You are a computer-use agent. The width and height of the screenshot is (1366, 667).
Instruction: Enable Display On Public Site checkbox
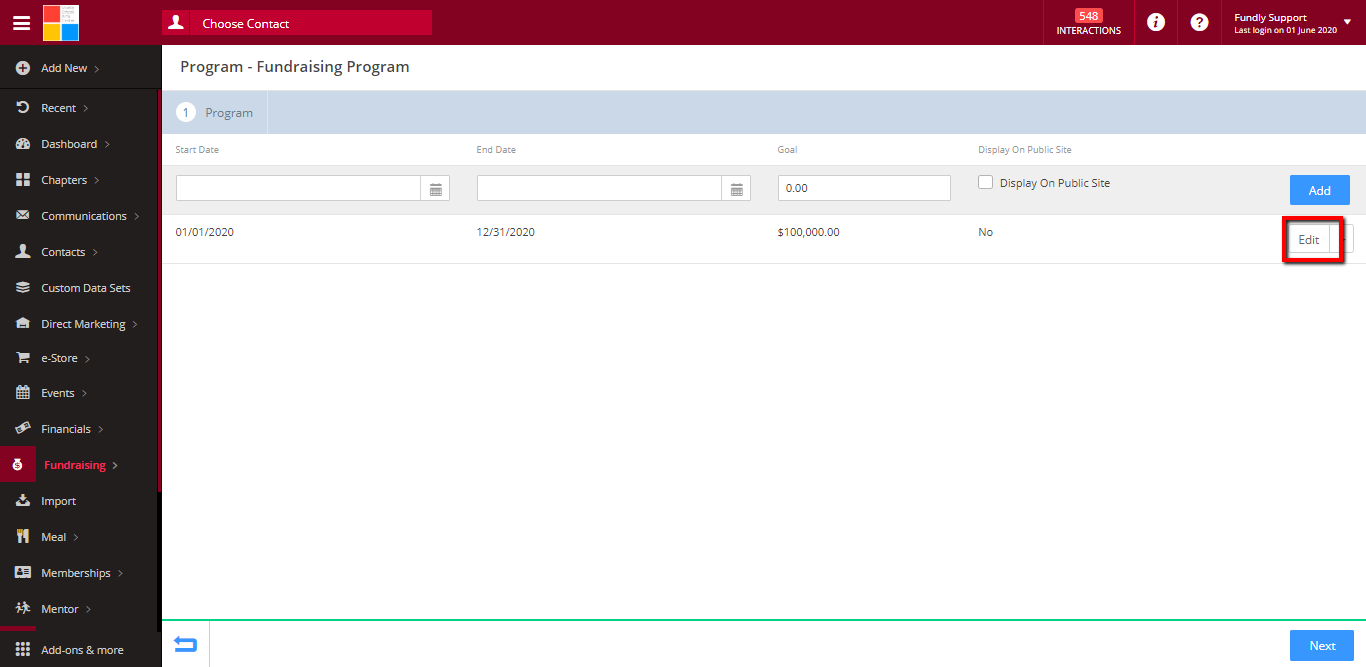click(x=985, y=183)
